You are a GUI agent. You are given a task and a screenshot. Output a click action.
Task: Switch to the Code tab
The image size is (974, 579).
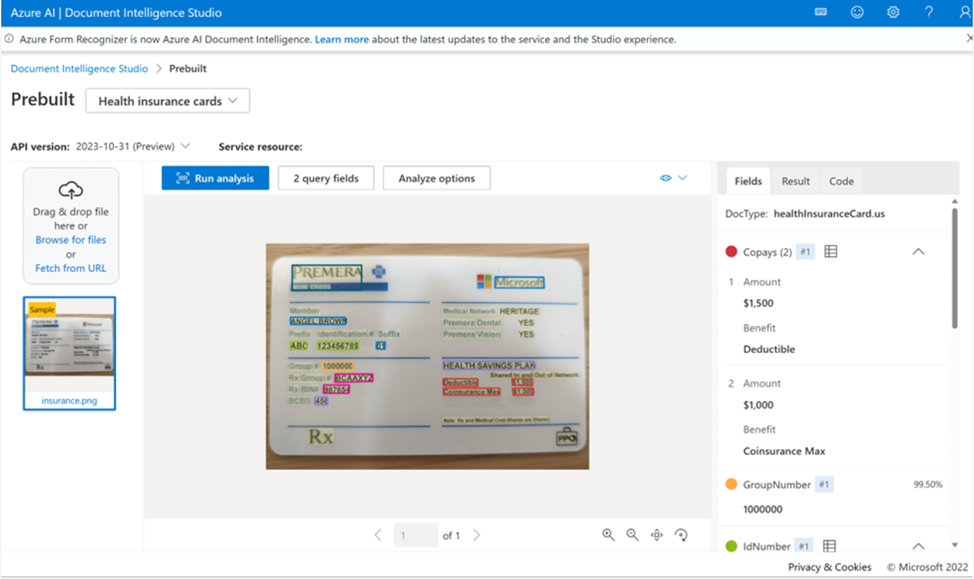pyautogui.click(x=841, y=181)
